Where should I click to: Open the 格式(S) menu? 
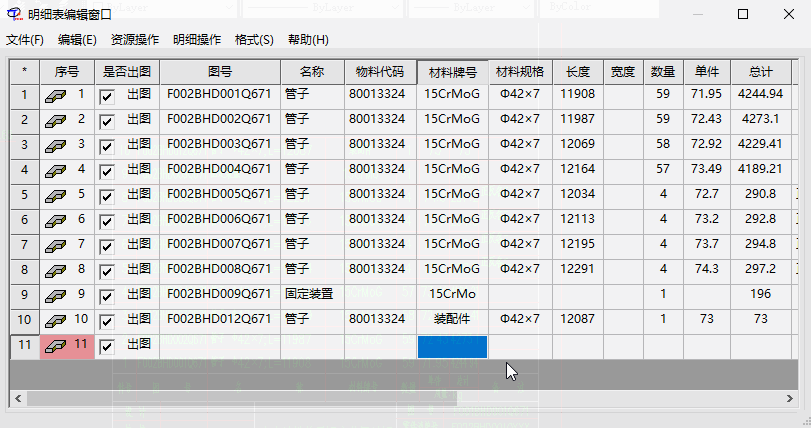[254, 40]
